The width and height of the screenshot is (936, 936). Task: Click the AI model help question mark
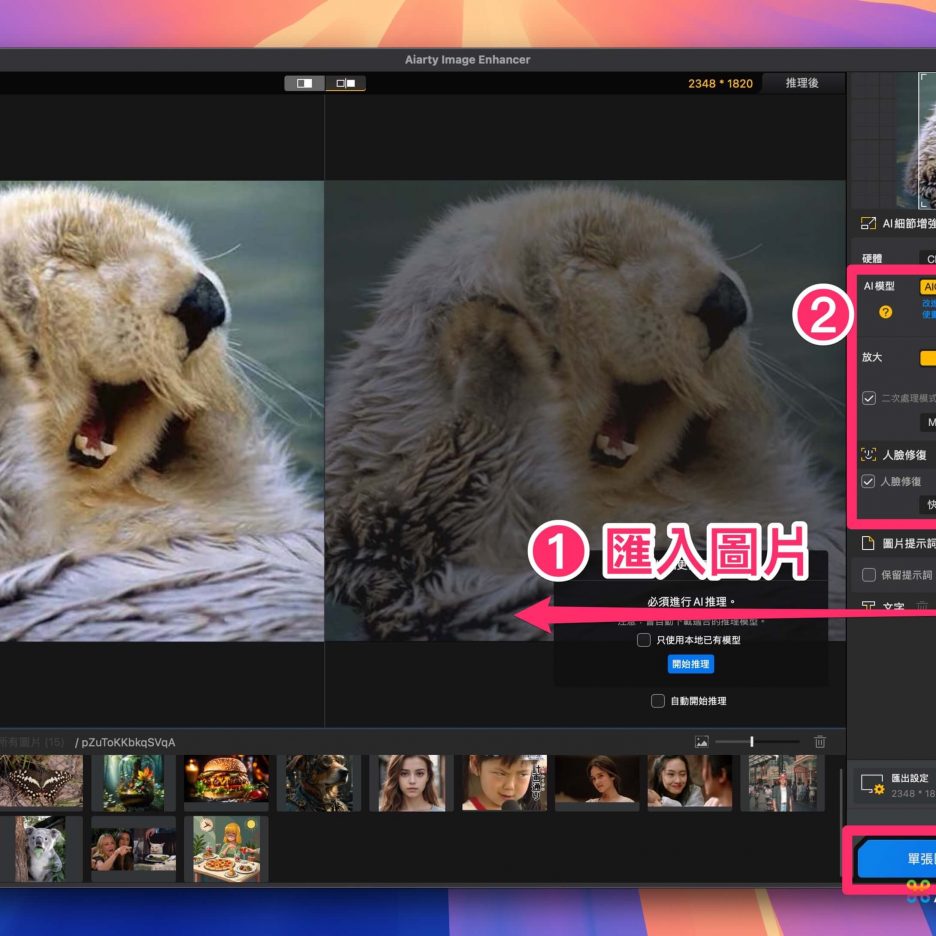click(885, 312)
